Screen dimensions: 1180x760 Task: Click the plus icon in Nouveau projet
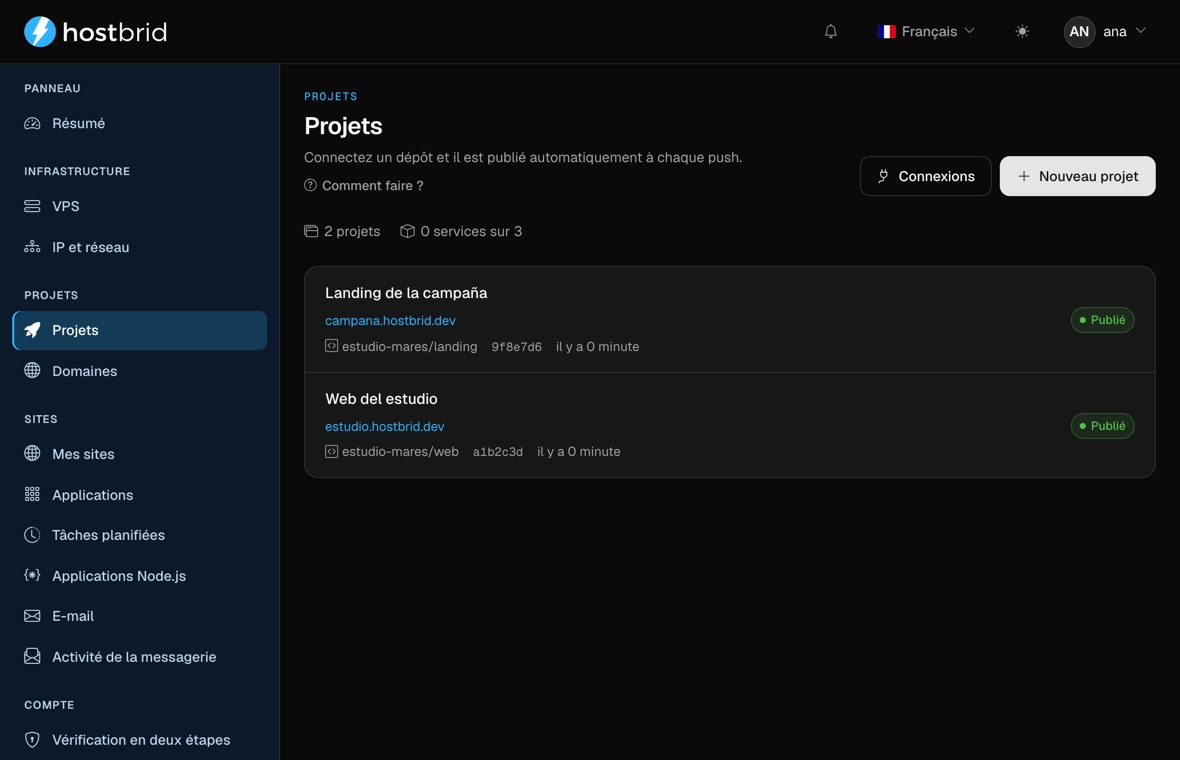(1023, 176)
